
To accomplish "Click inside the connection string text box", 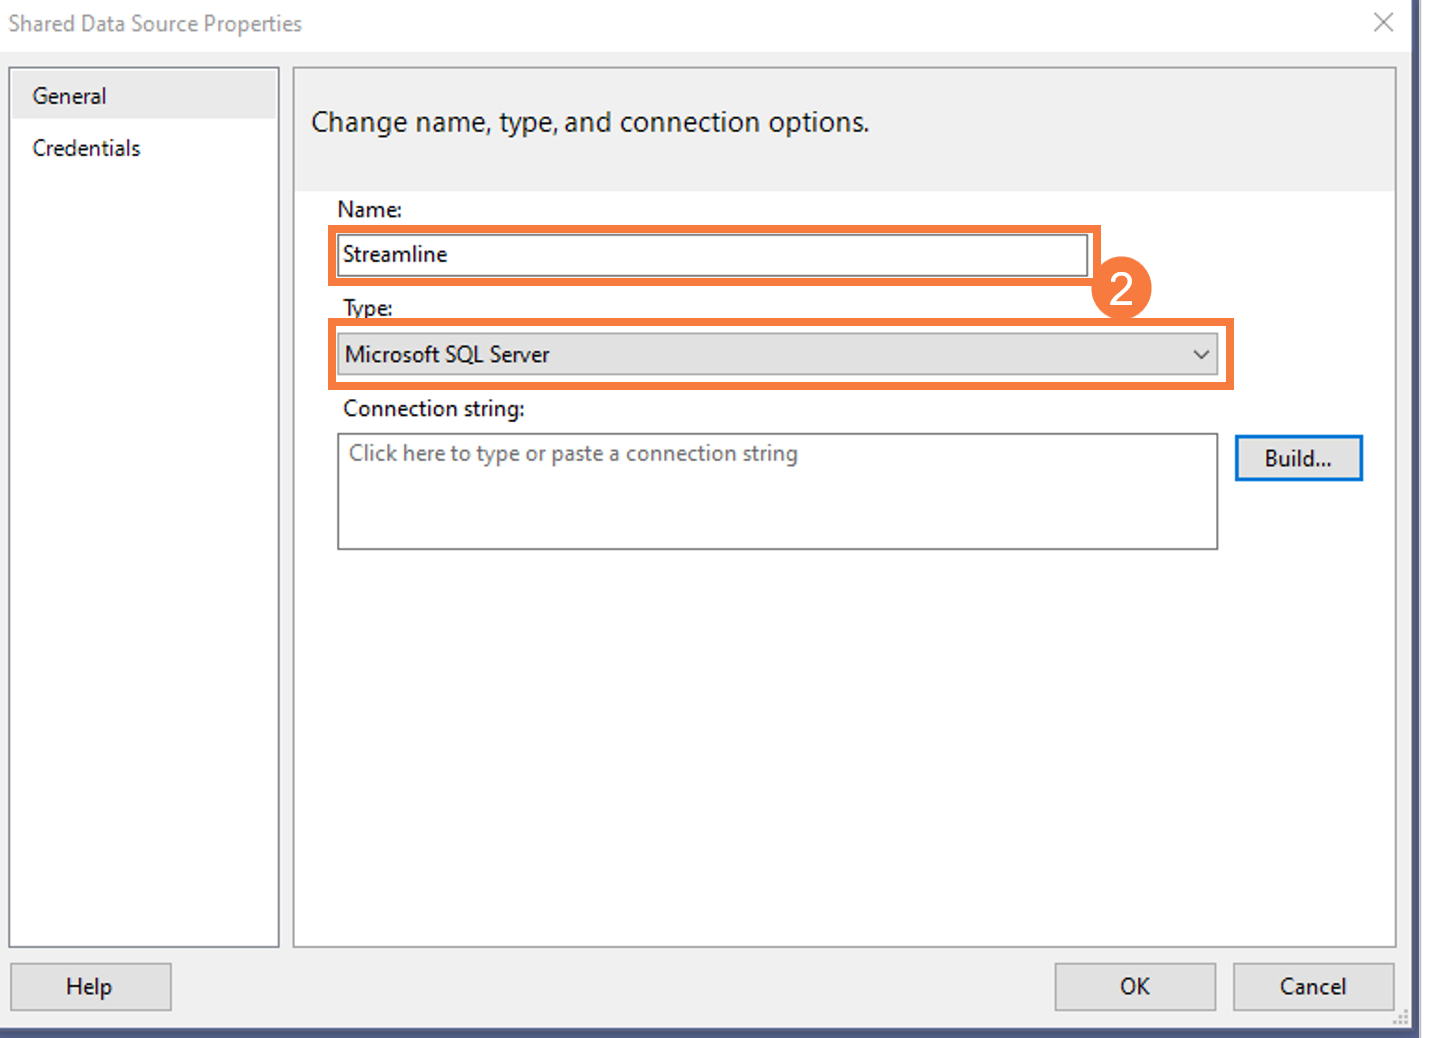I will click(x=777, y=491).
